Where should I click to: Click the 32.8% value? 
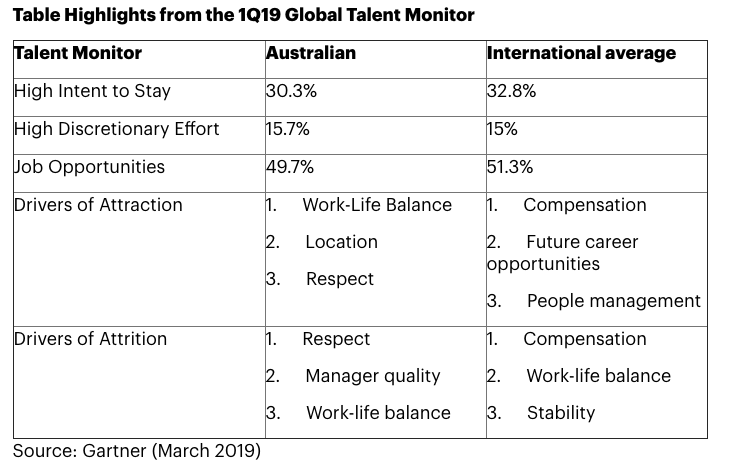pos(512,91)
